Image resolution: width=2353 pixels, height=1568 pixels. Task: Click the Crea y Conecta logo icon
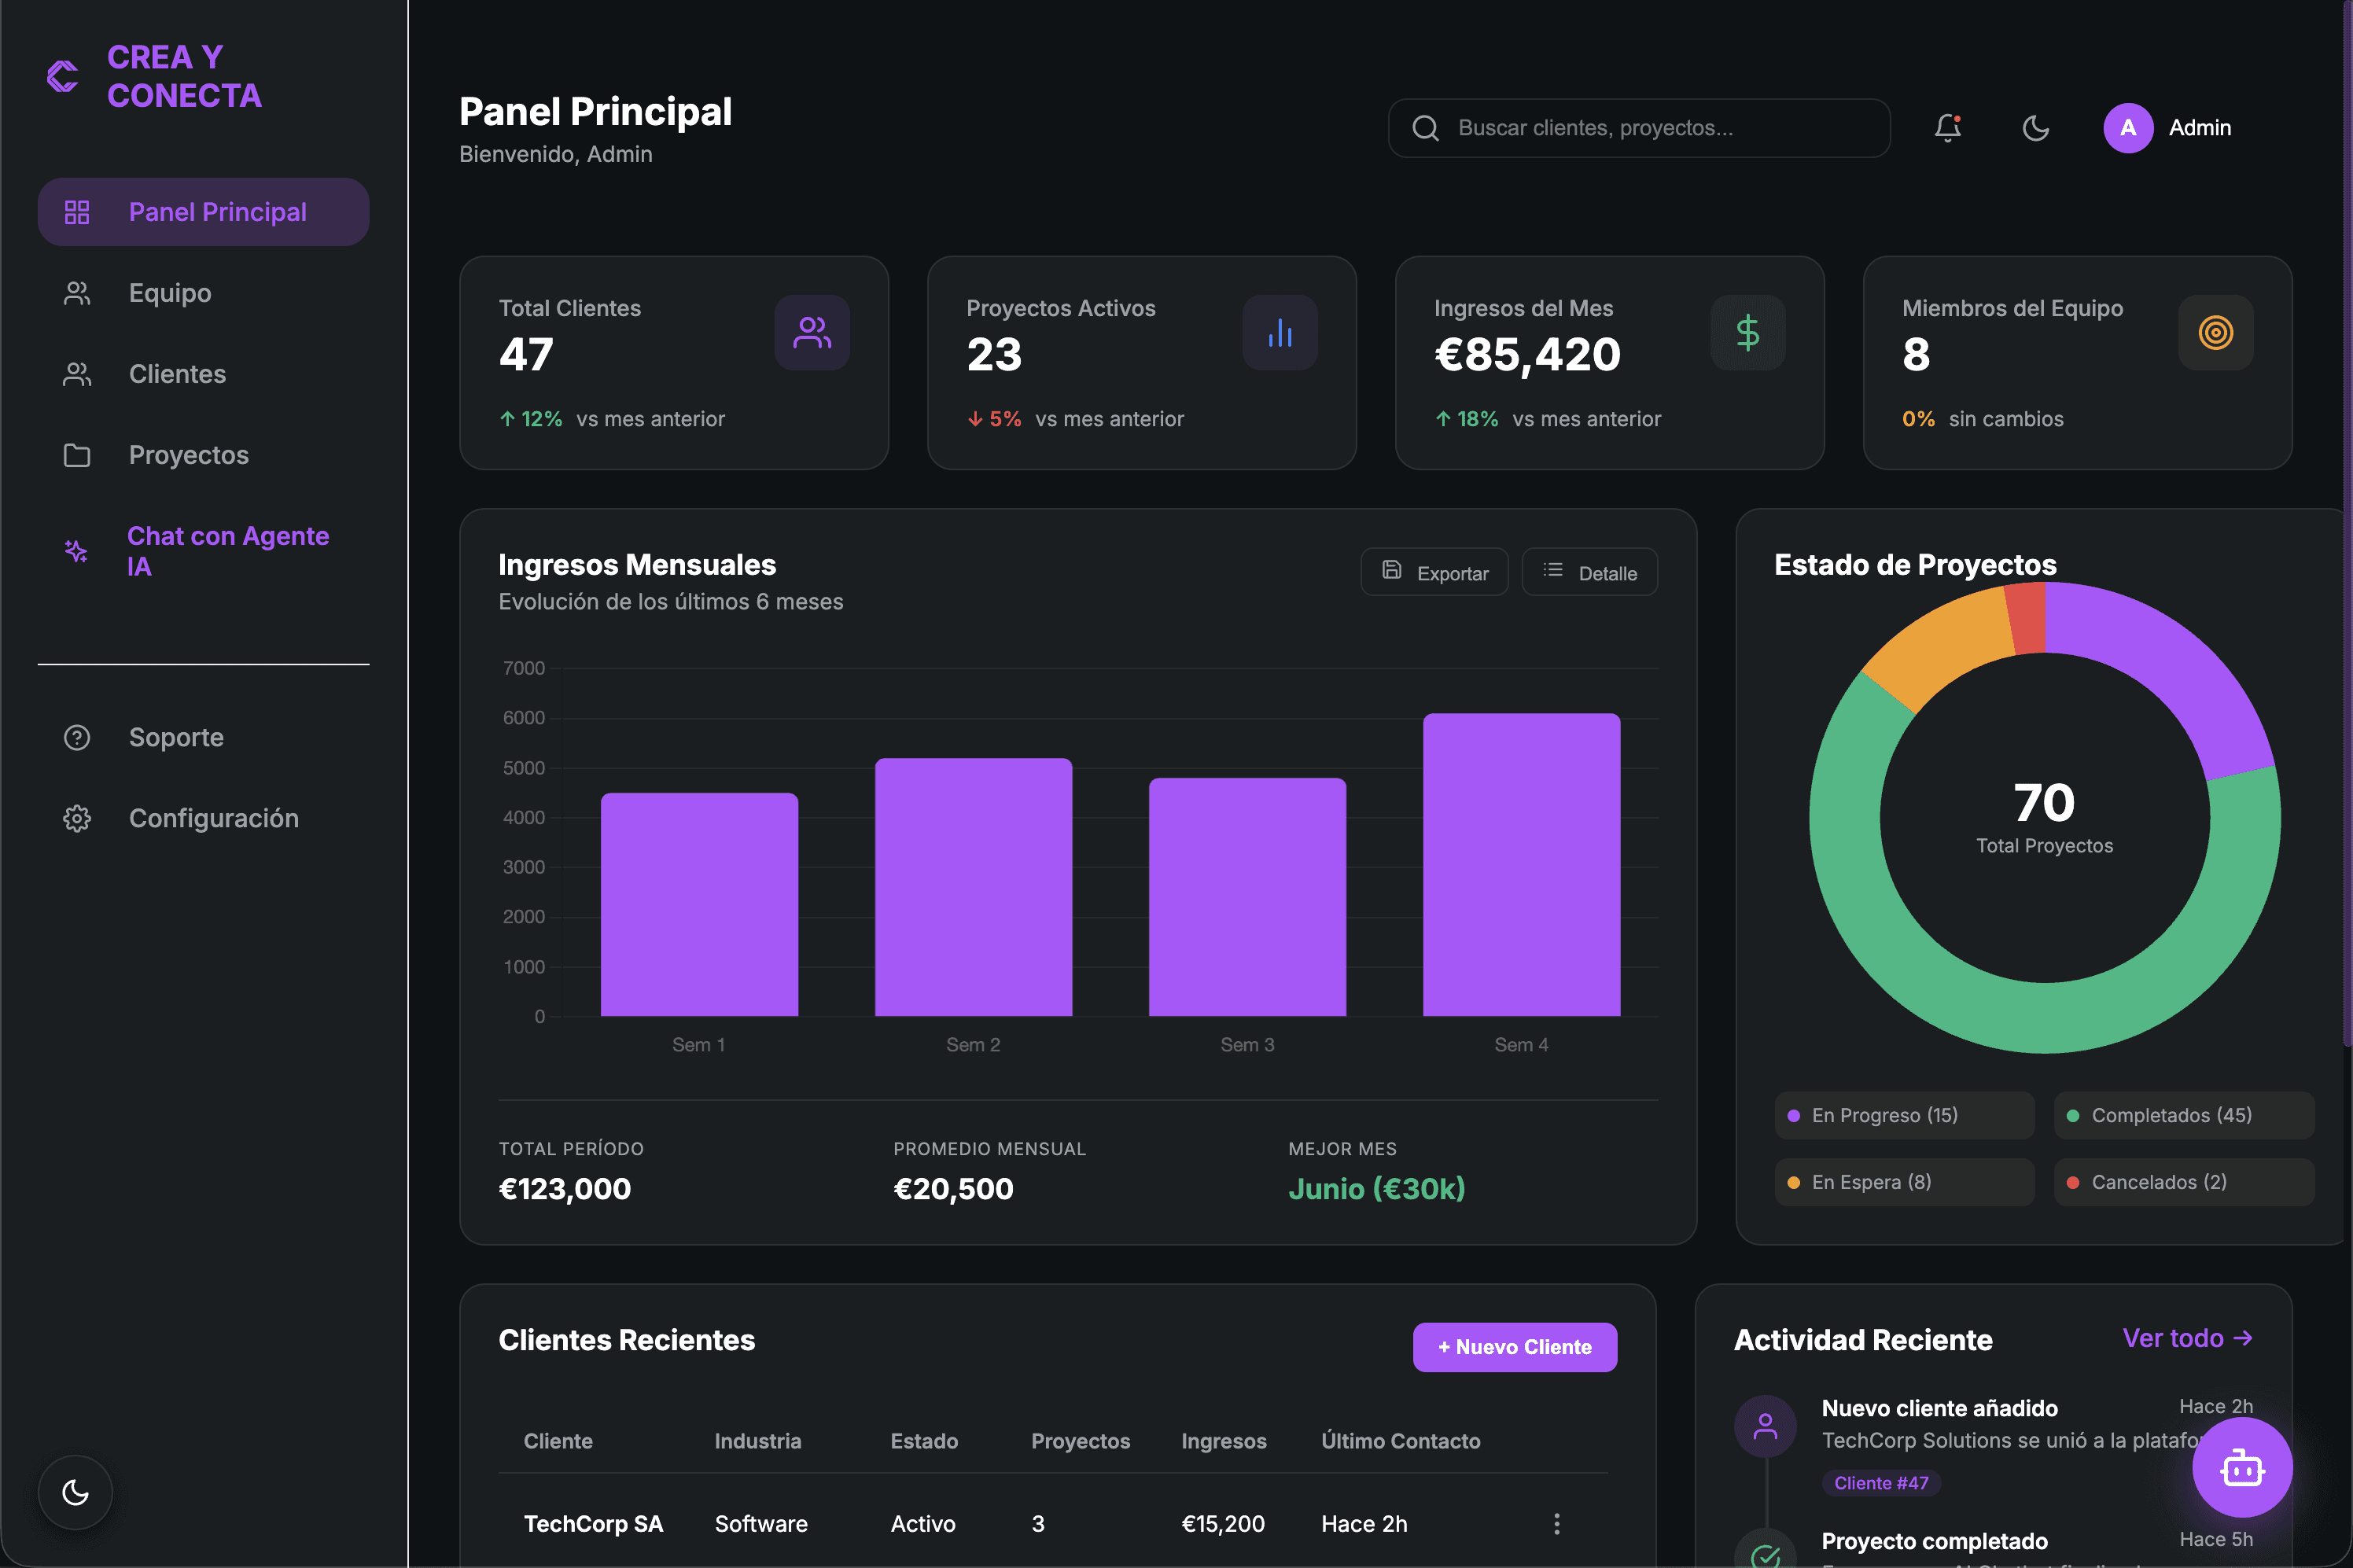tap(63, 77)
